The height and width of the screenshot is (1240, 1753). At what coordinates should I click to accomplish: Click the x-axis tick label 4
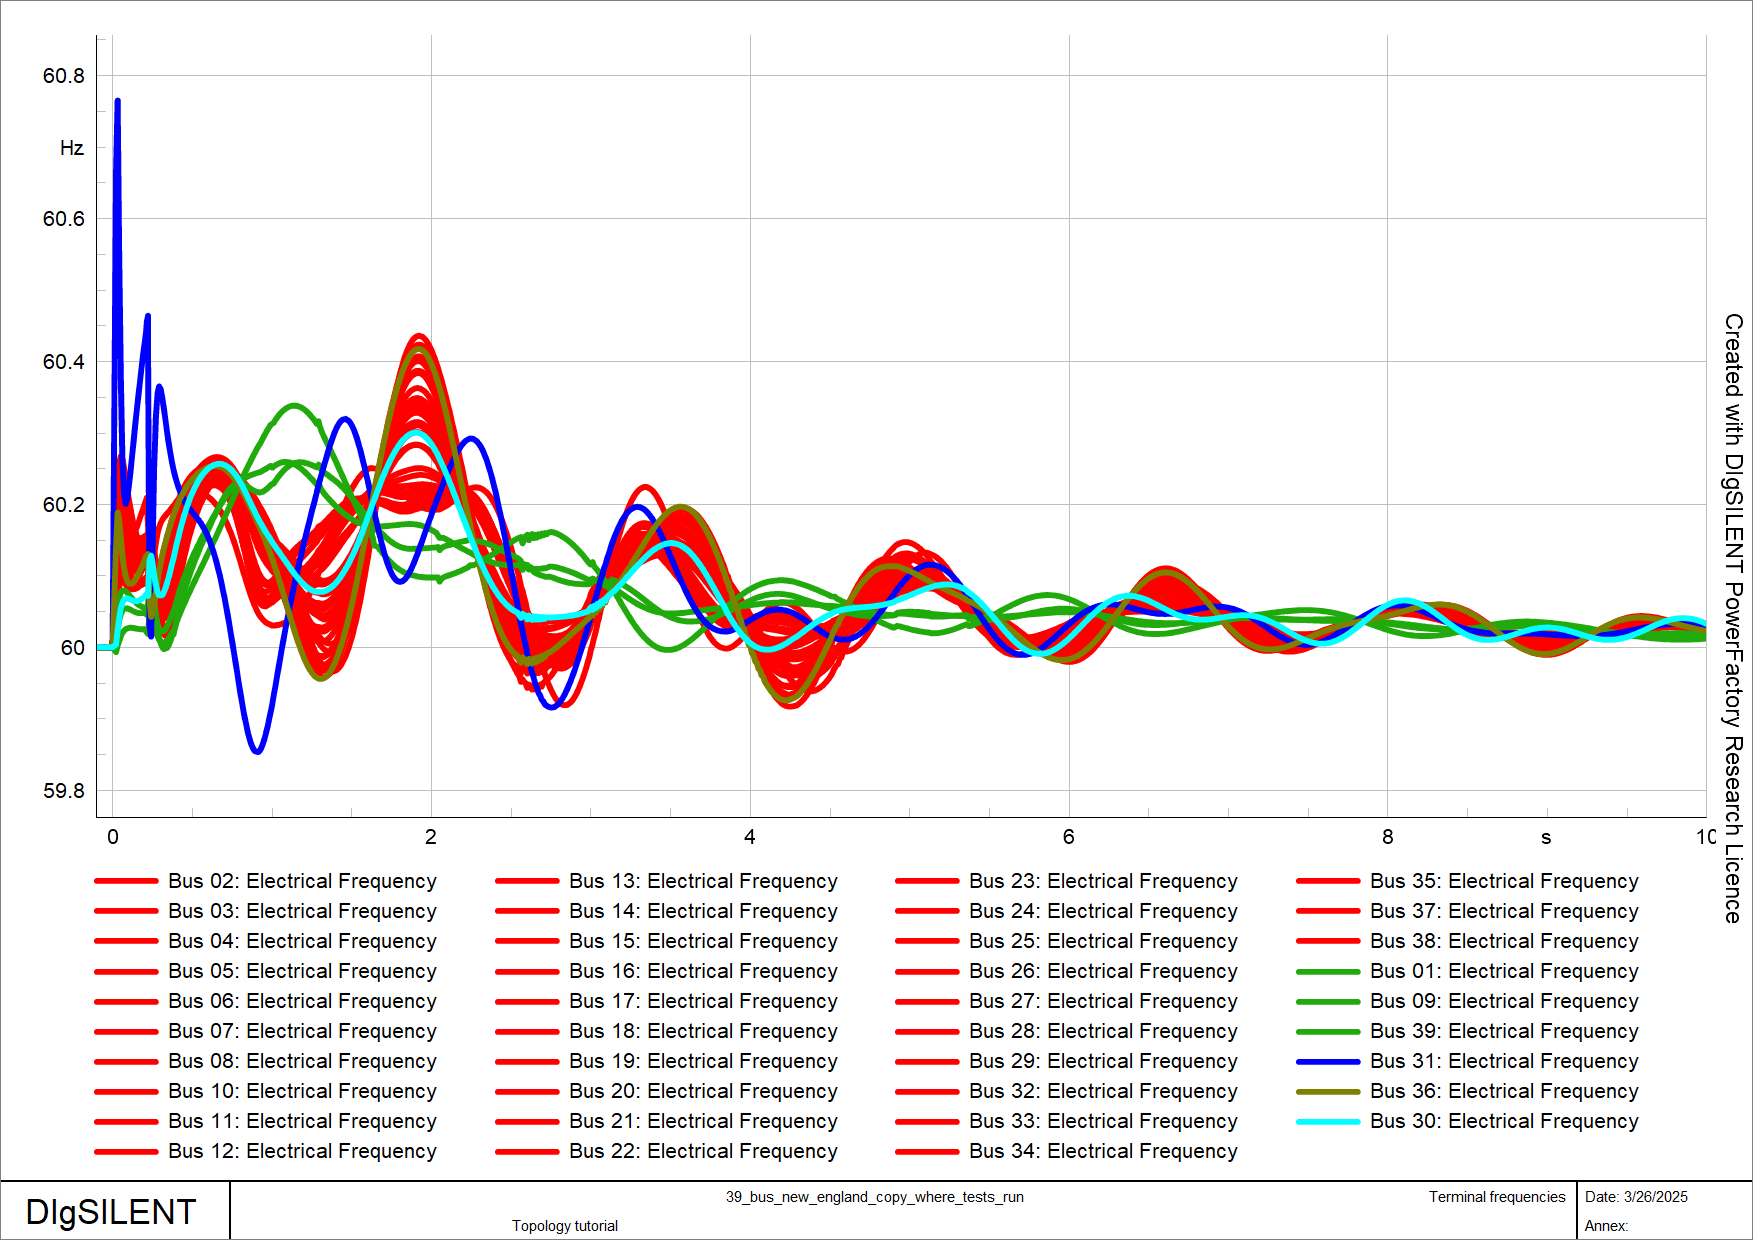[x=750, y=837]
